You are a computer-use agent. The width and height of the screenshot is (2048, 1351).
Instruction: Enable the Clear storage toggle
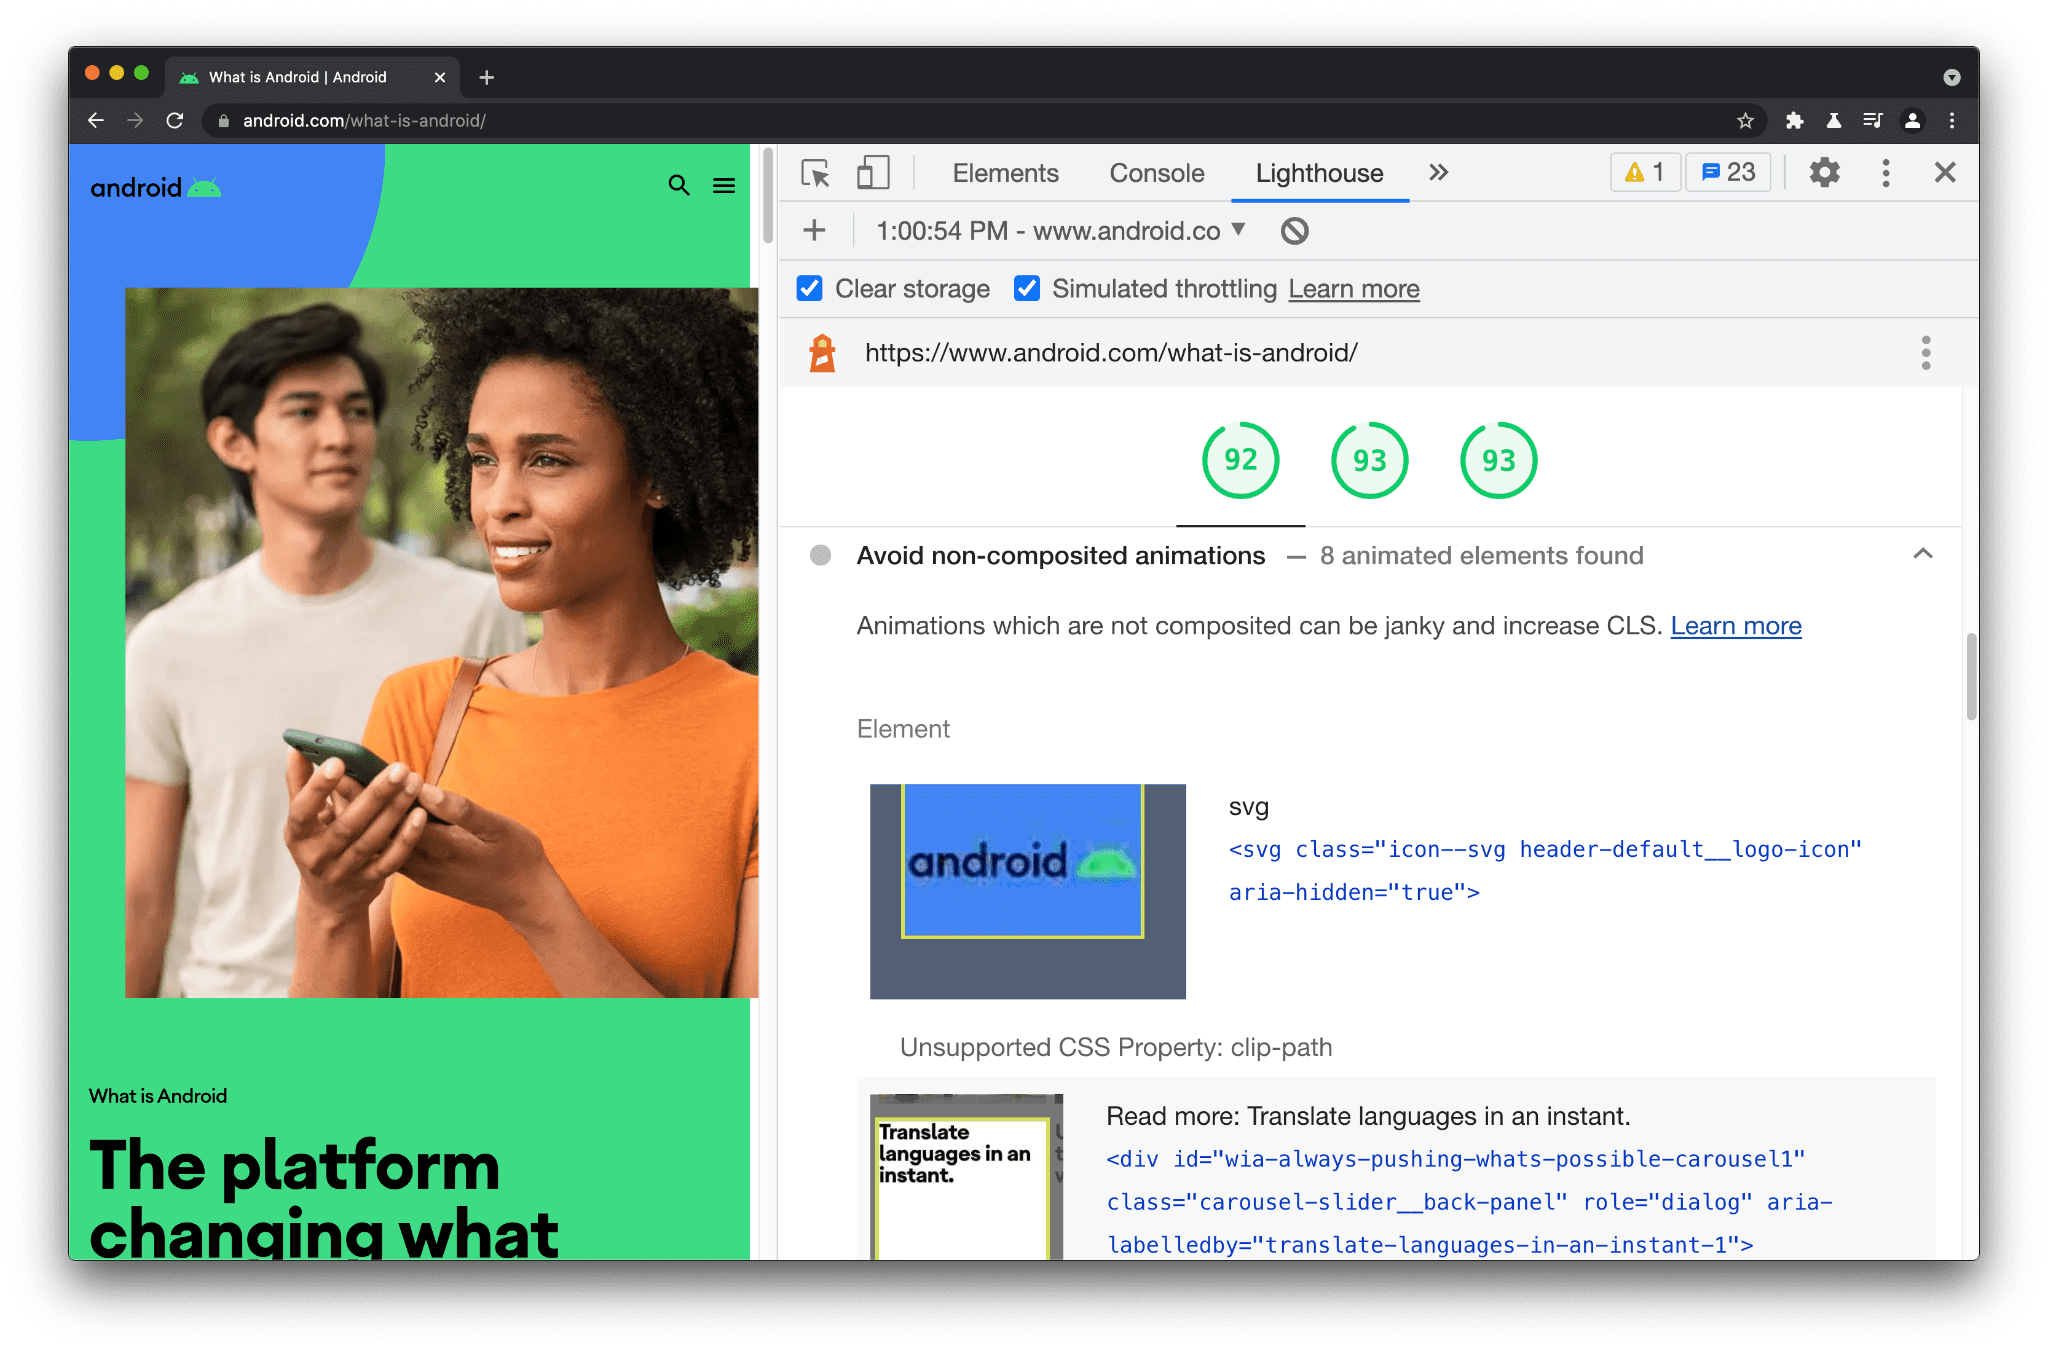pyautogui.click(x=809, y=290)
